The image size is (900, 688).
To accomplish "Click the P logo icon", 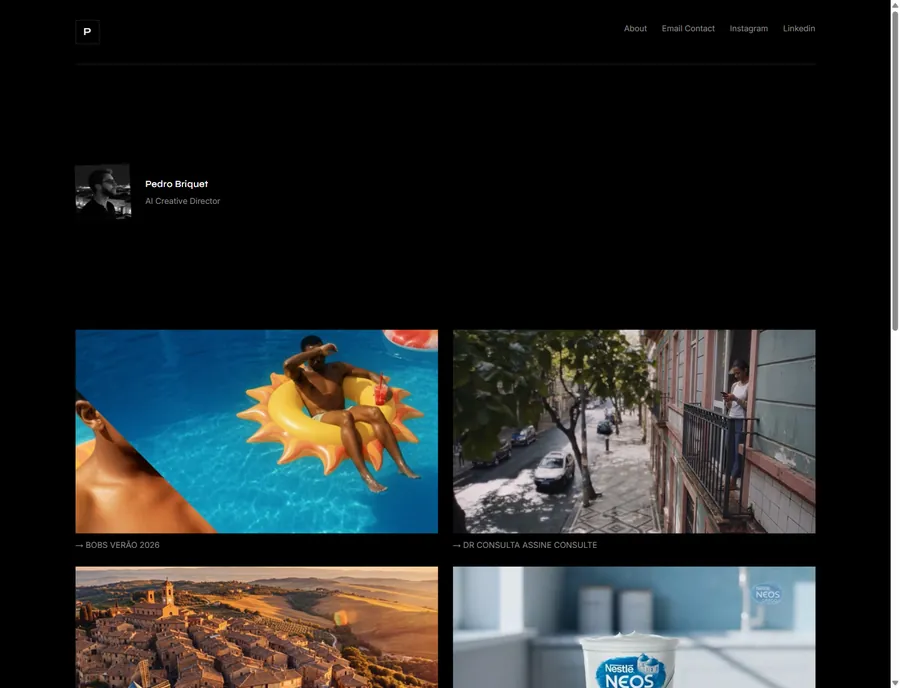I will coord(87,32).
